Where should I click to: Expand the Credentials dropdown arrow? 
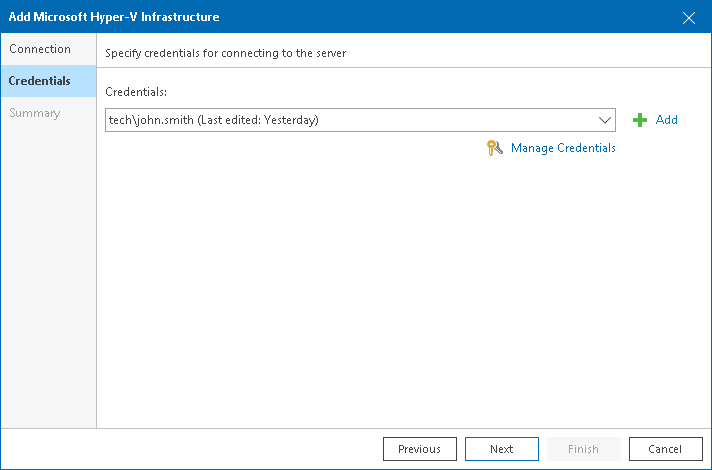click(604, 120)
